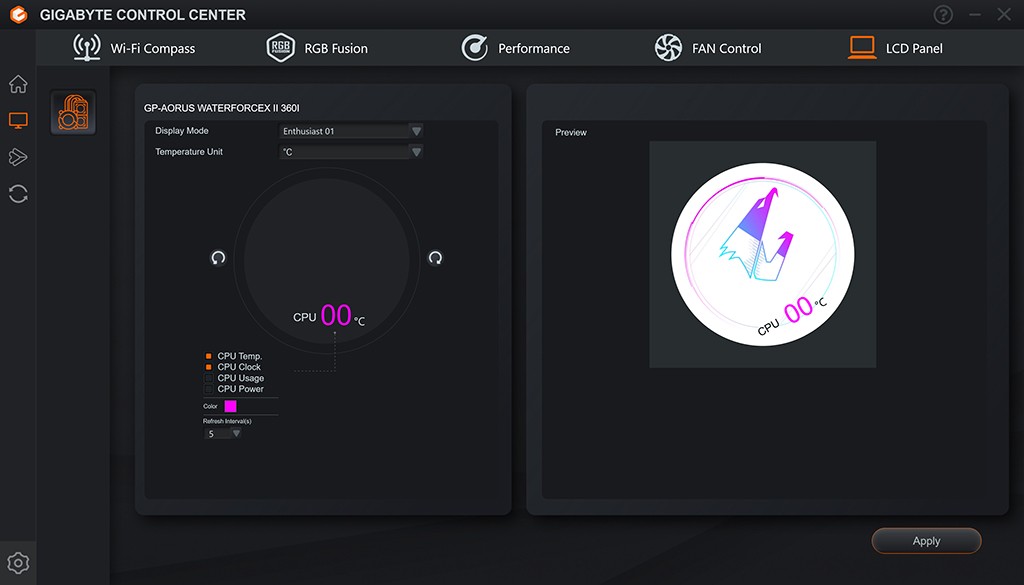This screenshot has height=585, width=1024.
Task: Open the Performance gauge icon
Action: tap(475, 48)
